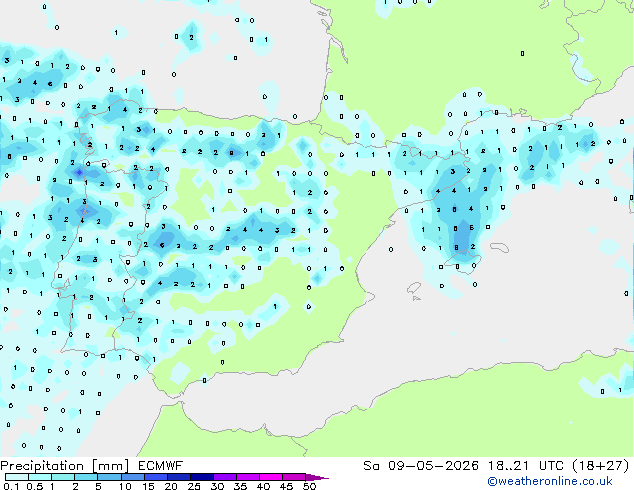Click the "Precipitation" title word
Screen dimensions: 634x490
click(42, 466)
